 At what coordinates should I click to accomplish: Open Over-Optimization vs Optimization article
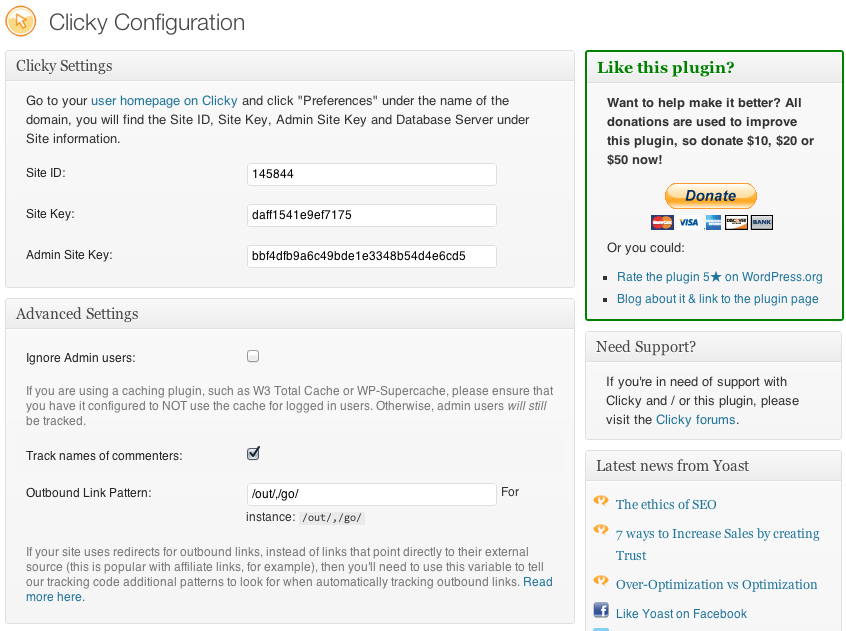click(x=717, y=585)
